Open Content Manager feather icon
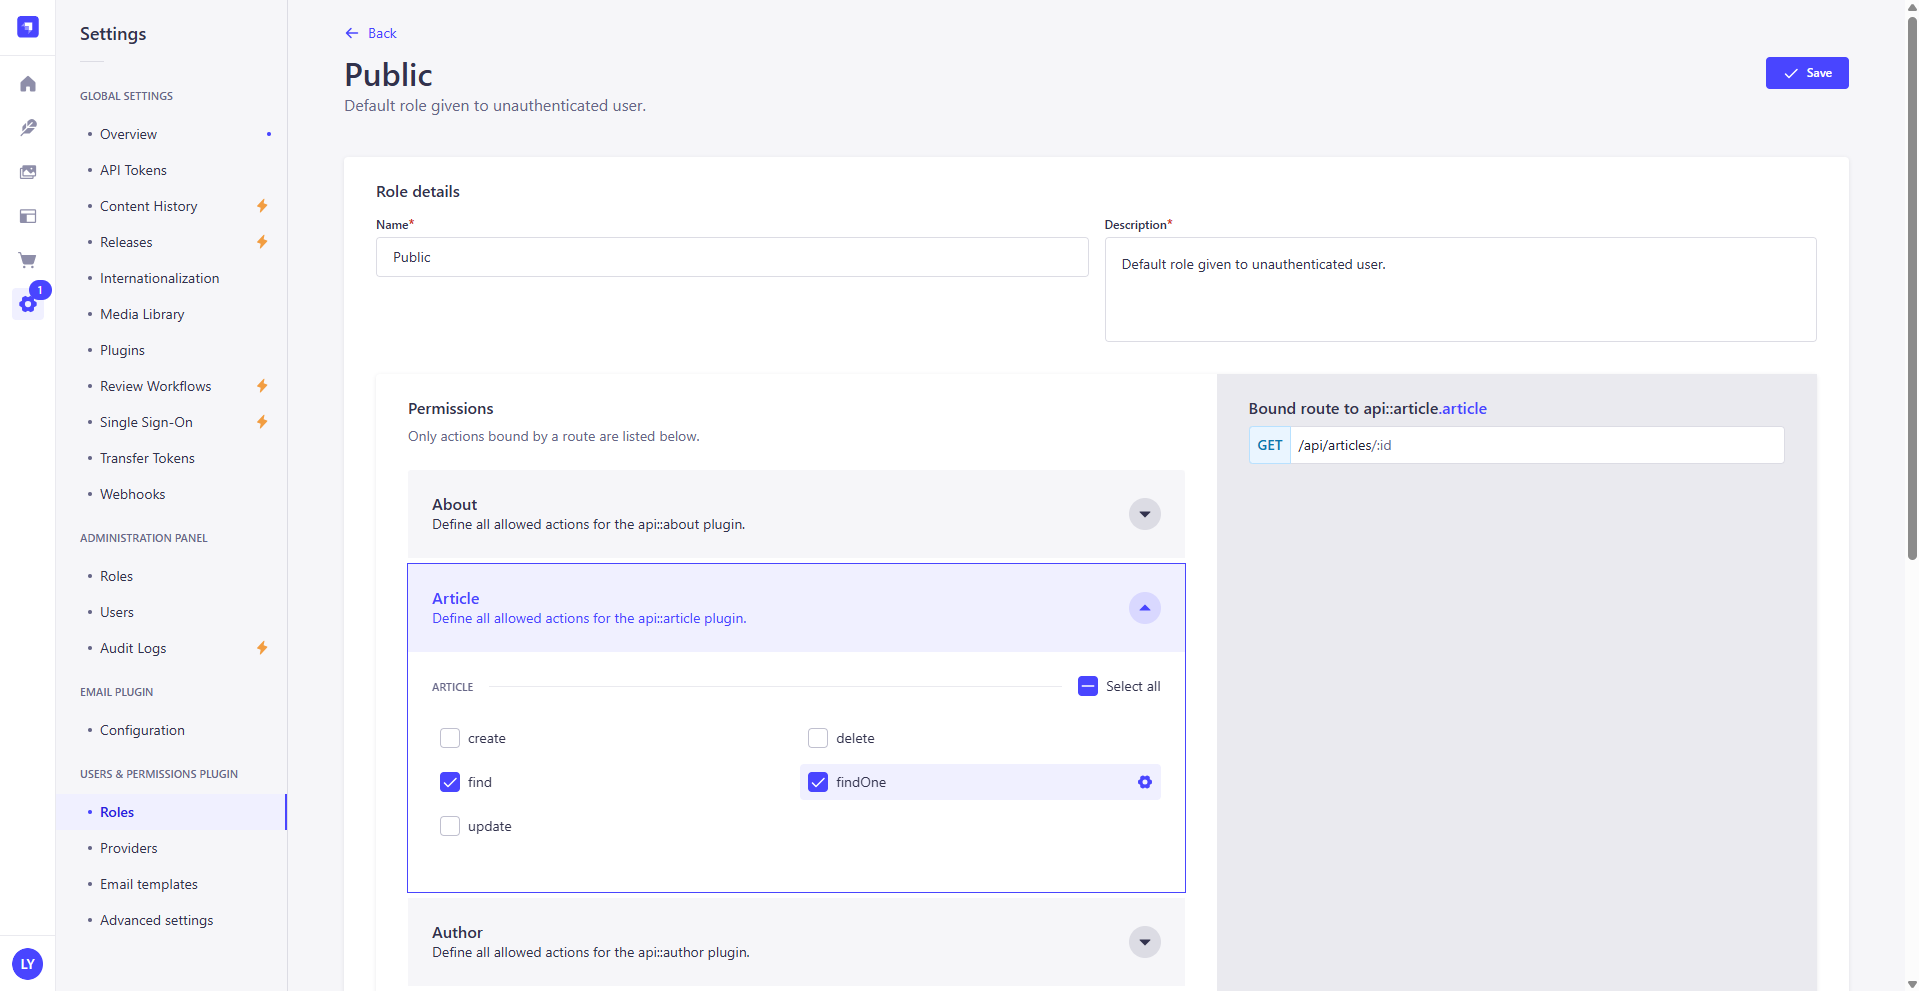 [28, 128]
